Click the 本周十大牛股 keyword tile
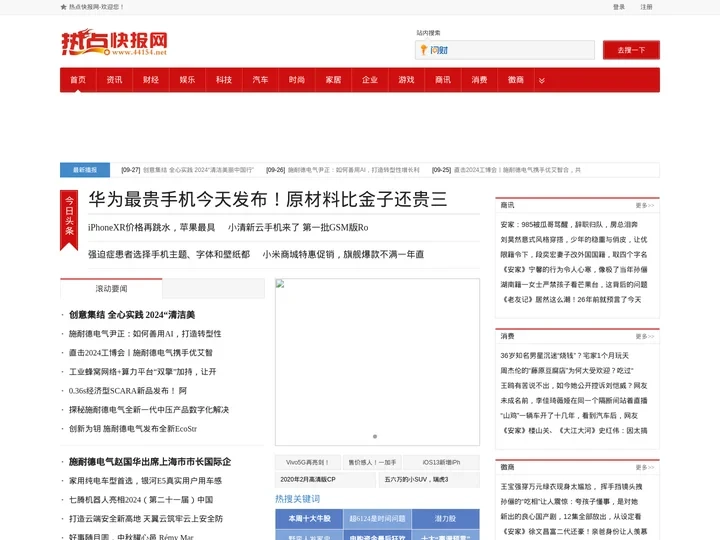The height and width of the screenshot is (540, 720). coord(309,518)
